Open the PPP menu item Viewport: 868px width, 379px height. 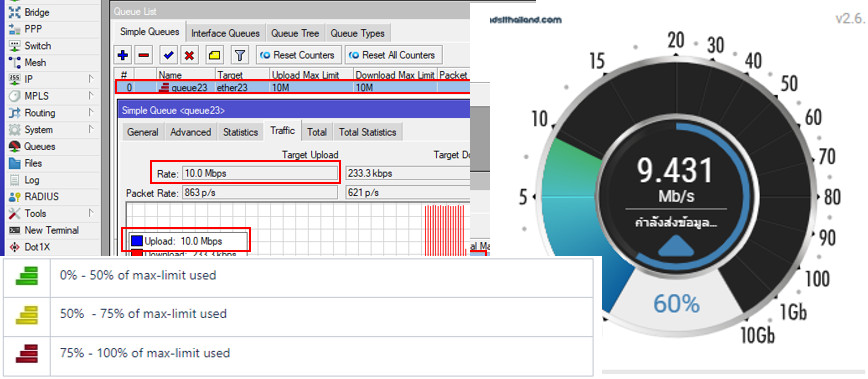pyautogui.click(x=33, y=29)
